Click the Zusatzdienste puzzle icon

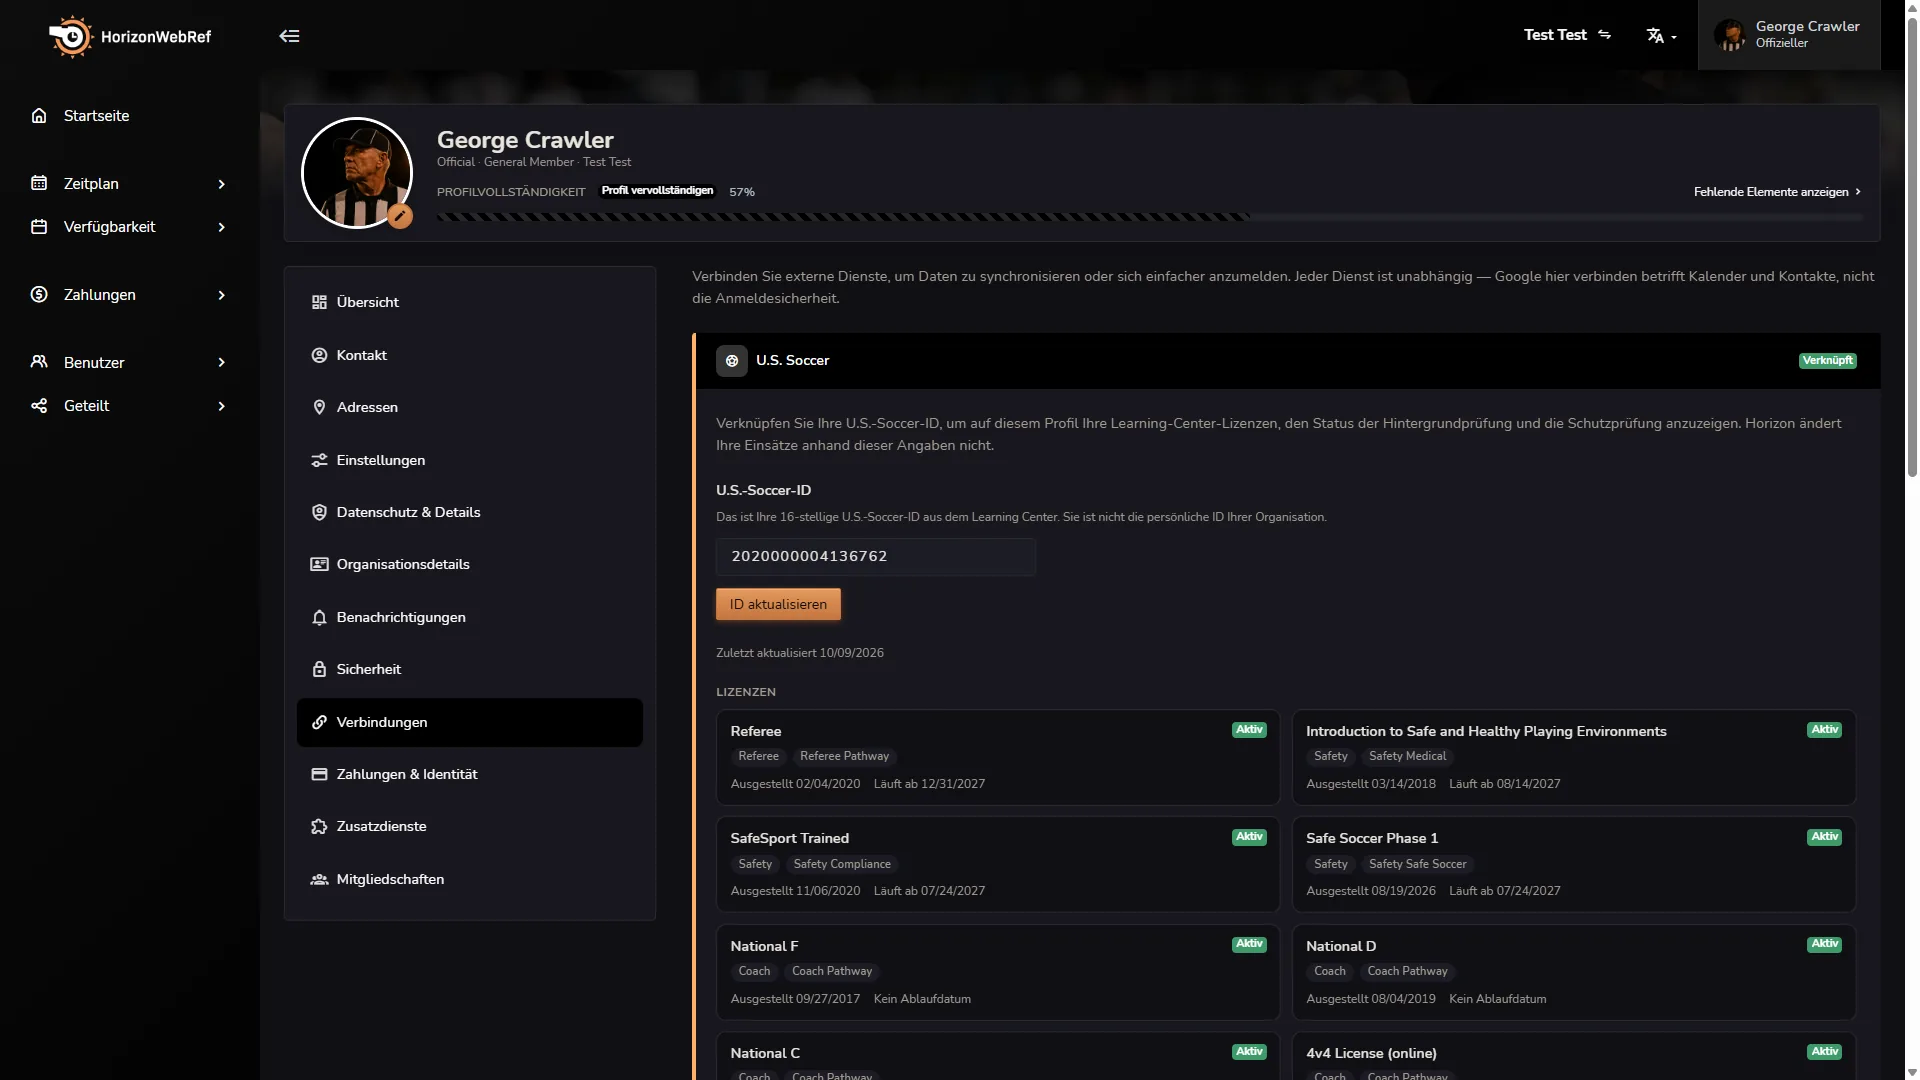click(x=319, y=827)
